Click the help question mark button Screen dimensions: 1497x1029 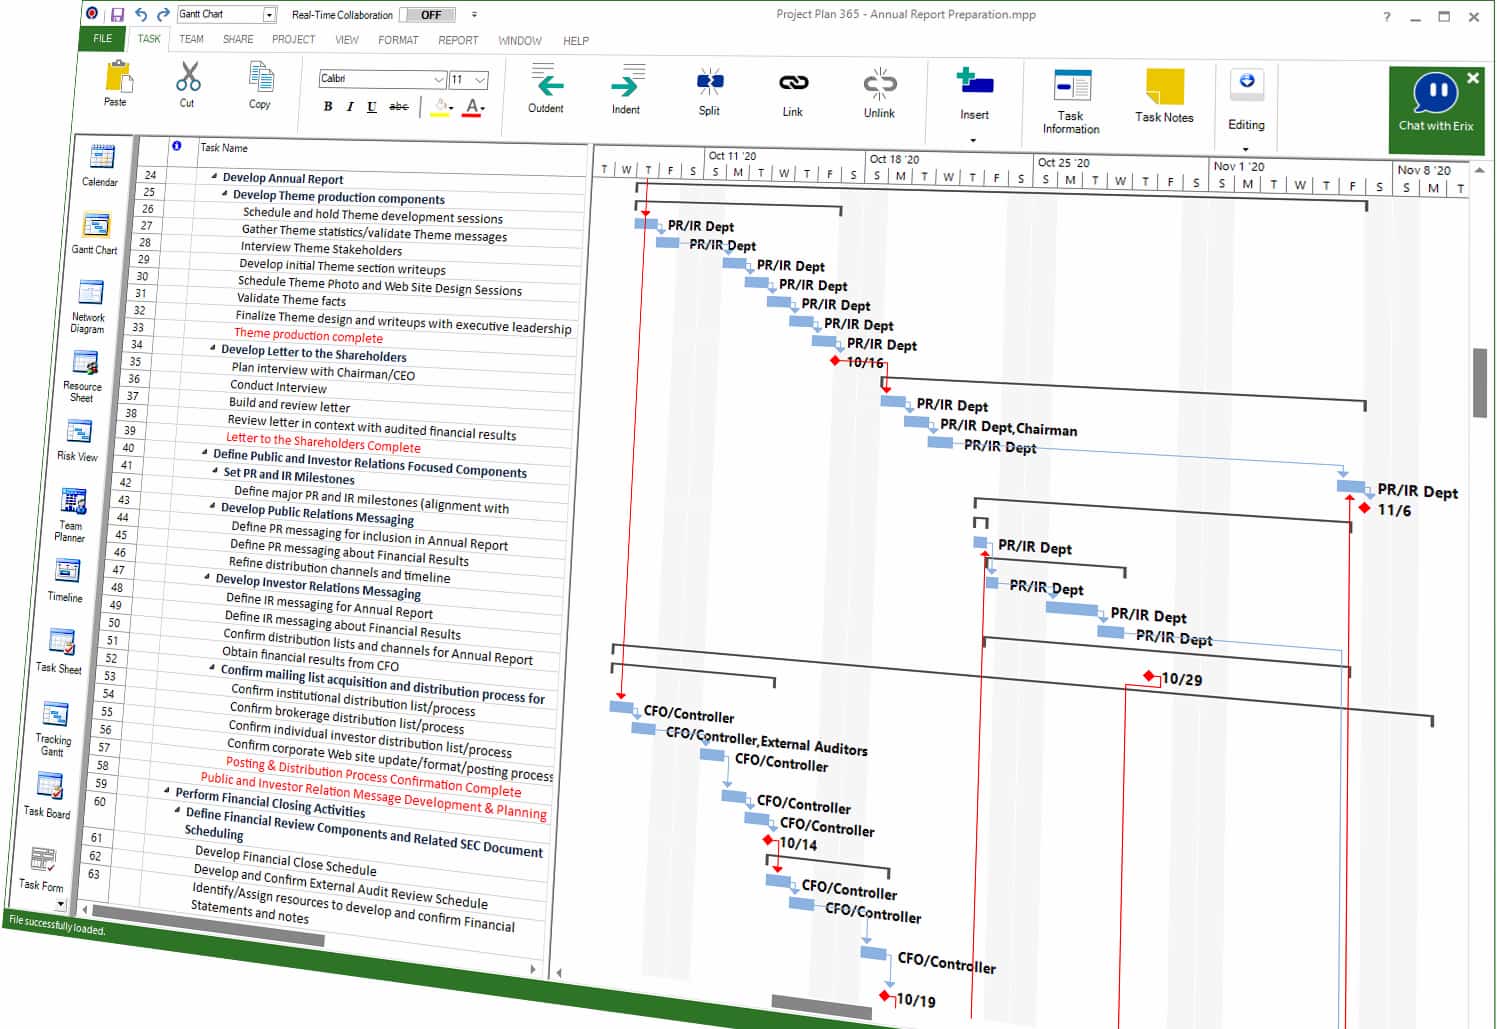point(1387,17)
